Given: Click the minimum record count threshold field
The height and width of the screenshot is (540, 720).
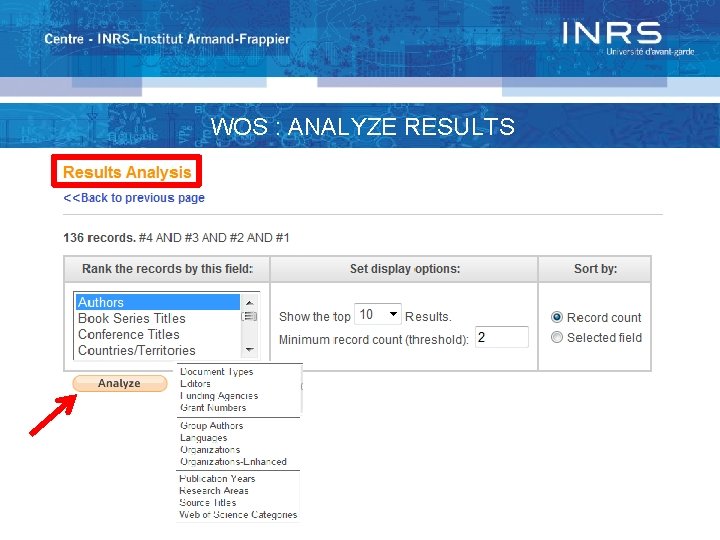Looking at the screenshot, I should coord(502,338).
